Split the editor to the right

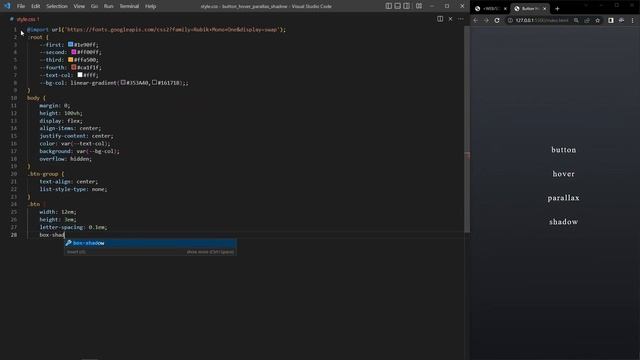click(440, 19)
